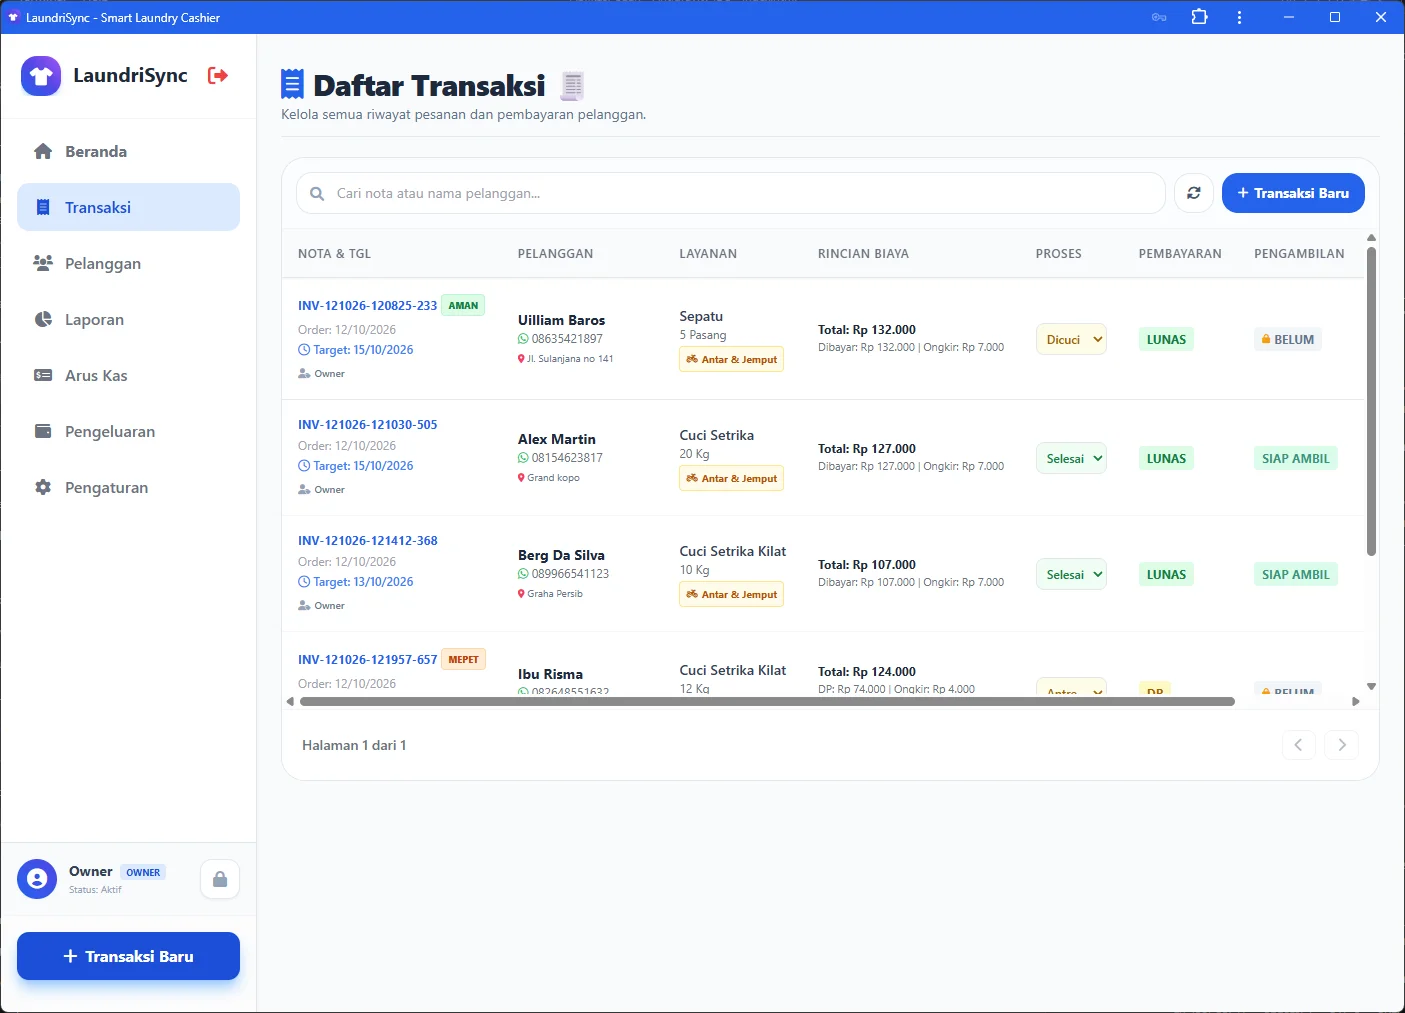Open the three-dot menu in title bar
1405x1013 pixels.
pos(1239,17)
